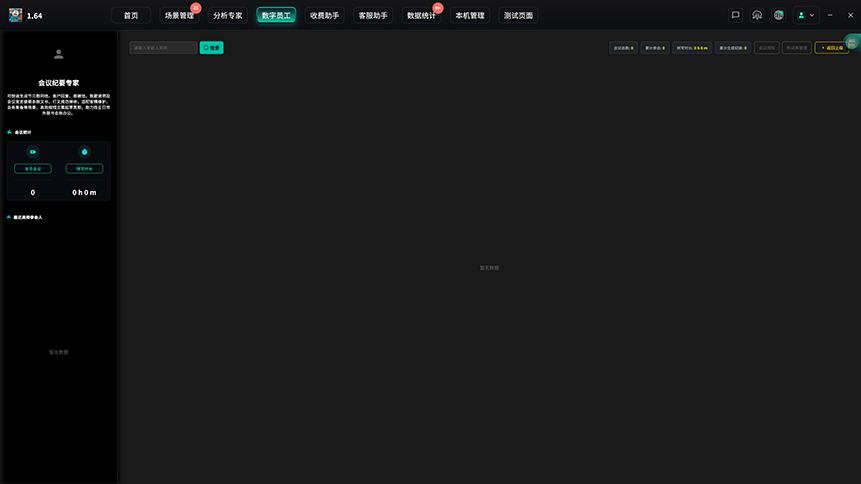The width and height of the screenshot is (861, 484).
Task: Click the video camera icon in stats card
Action: click(x=33, y=152)
